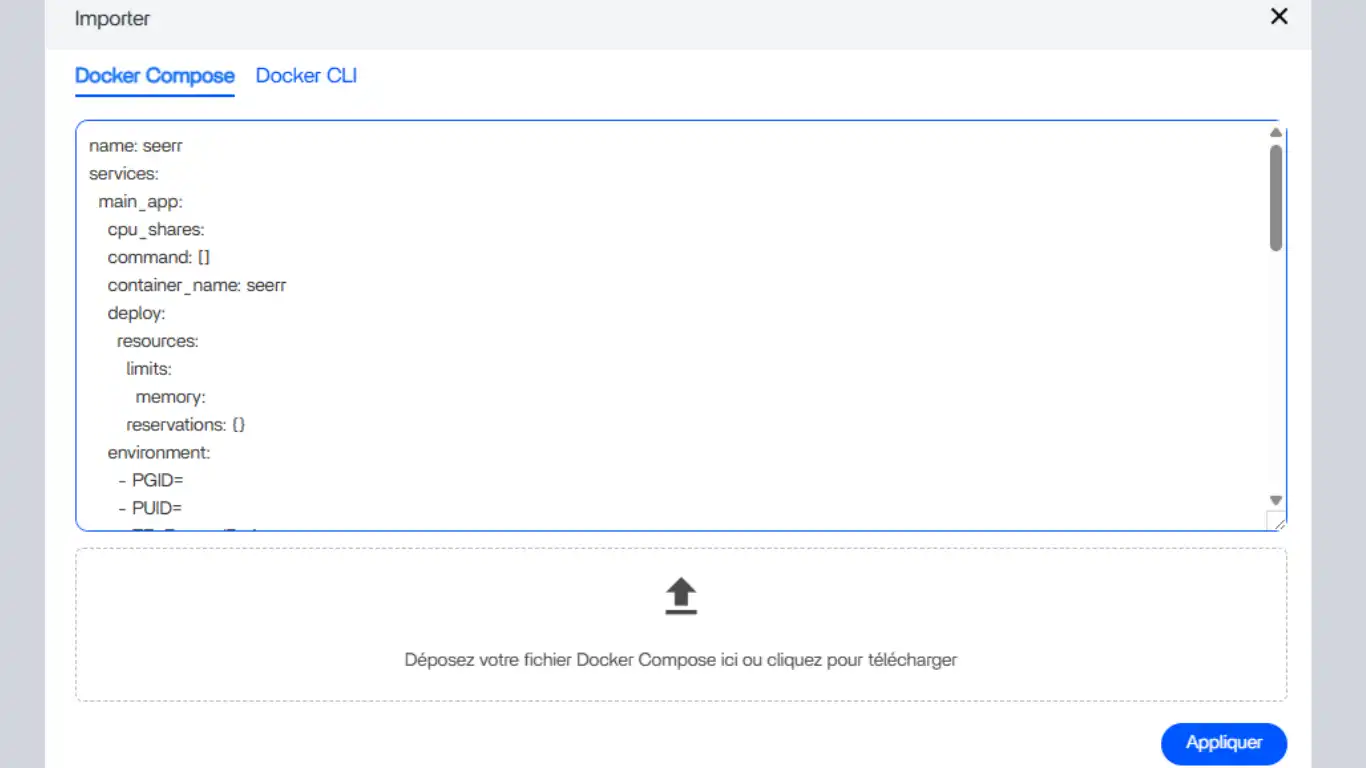Click the 'main_app:' line in editor
Screen dimensions: 1366x768
pos(140,202)
